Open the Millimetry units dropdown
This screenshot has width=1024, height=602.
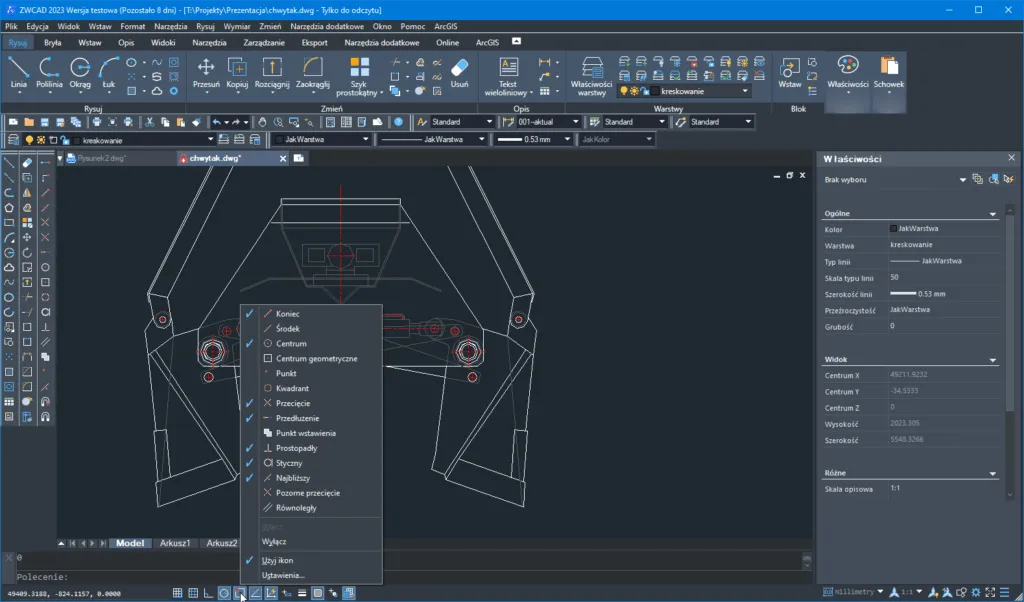click(854, 592)
